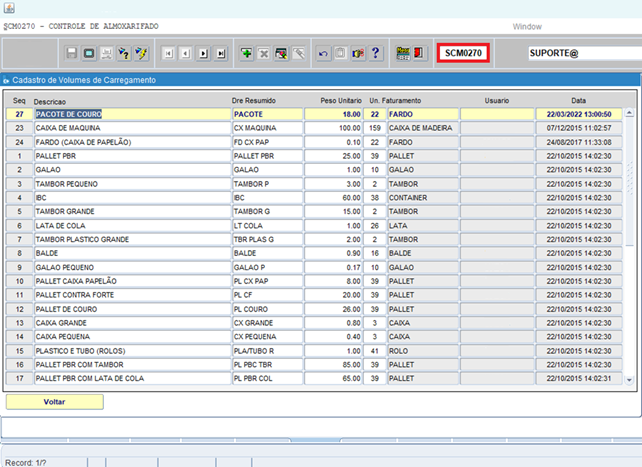Select description CAIXA DE MAQUINA
Screen dimensions: 642x467
point(133,128)
